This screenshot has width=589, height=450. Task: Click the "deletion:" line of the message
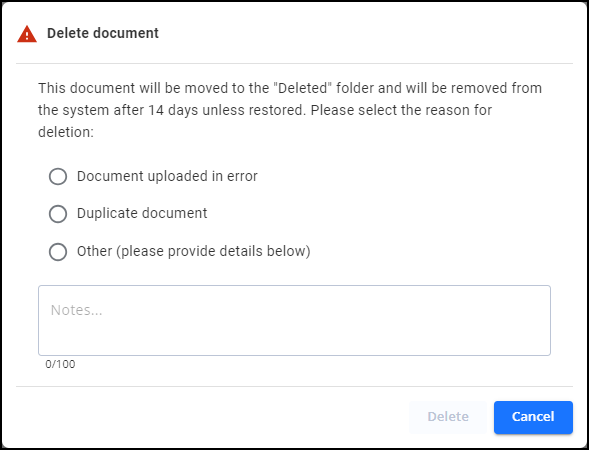point(66,132)
